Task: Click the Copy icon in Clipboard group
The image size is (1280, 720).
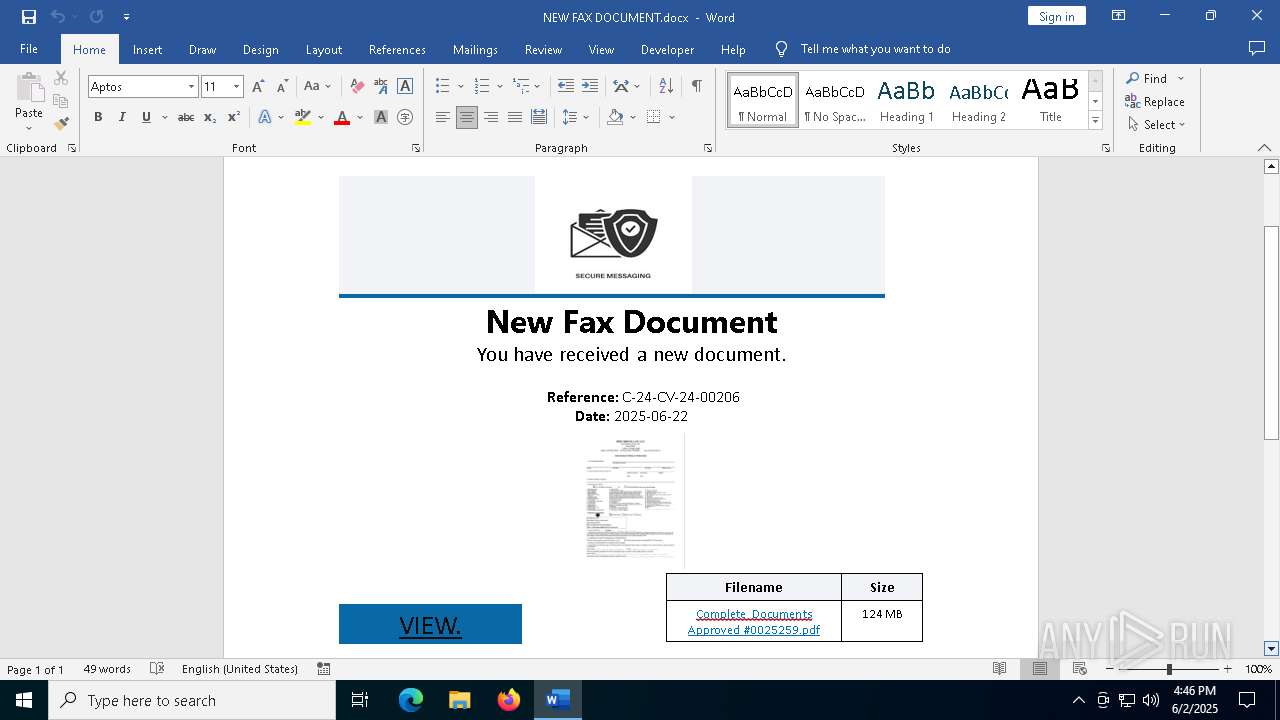Action: 61,101
